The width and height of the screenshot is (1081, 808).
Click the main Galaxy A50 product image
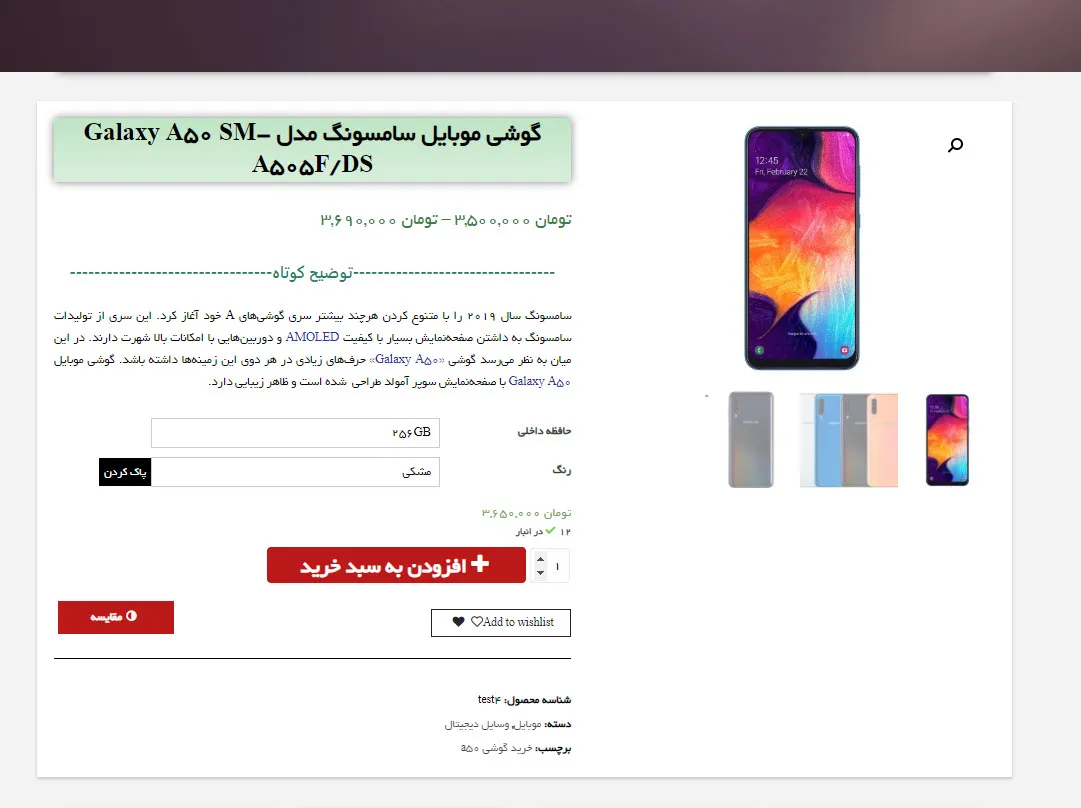pyautogui.click(x=802, y=248)
